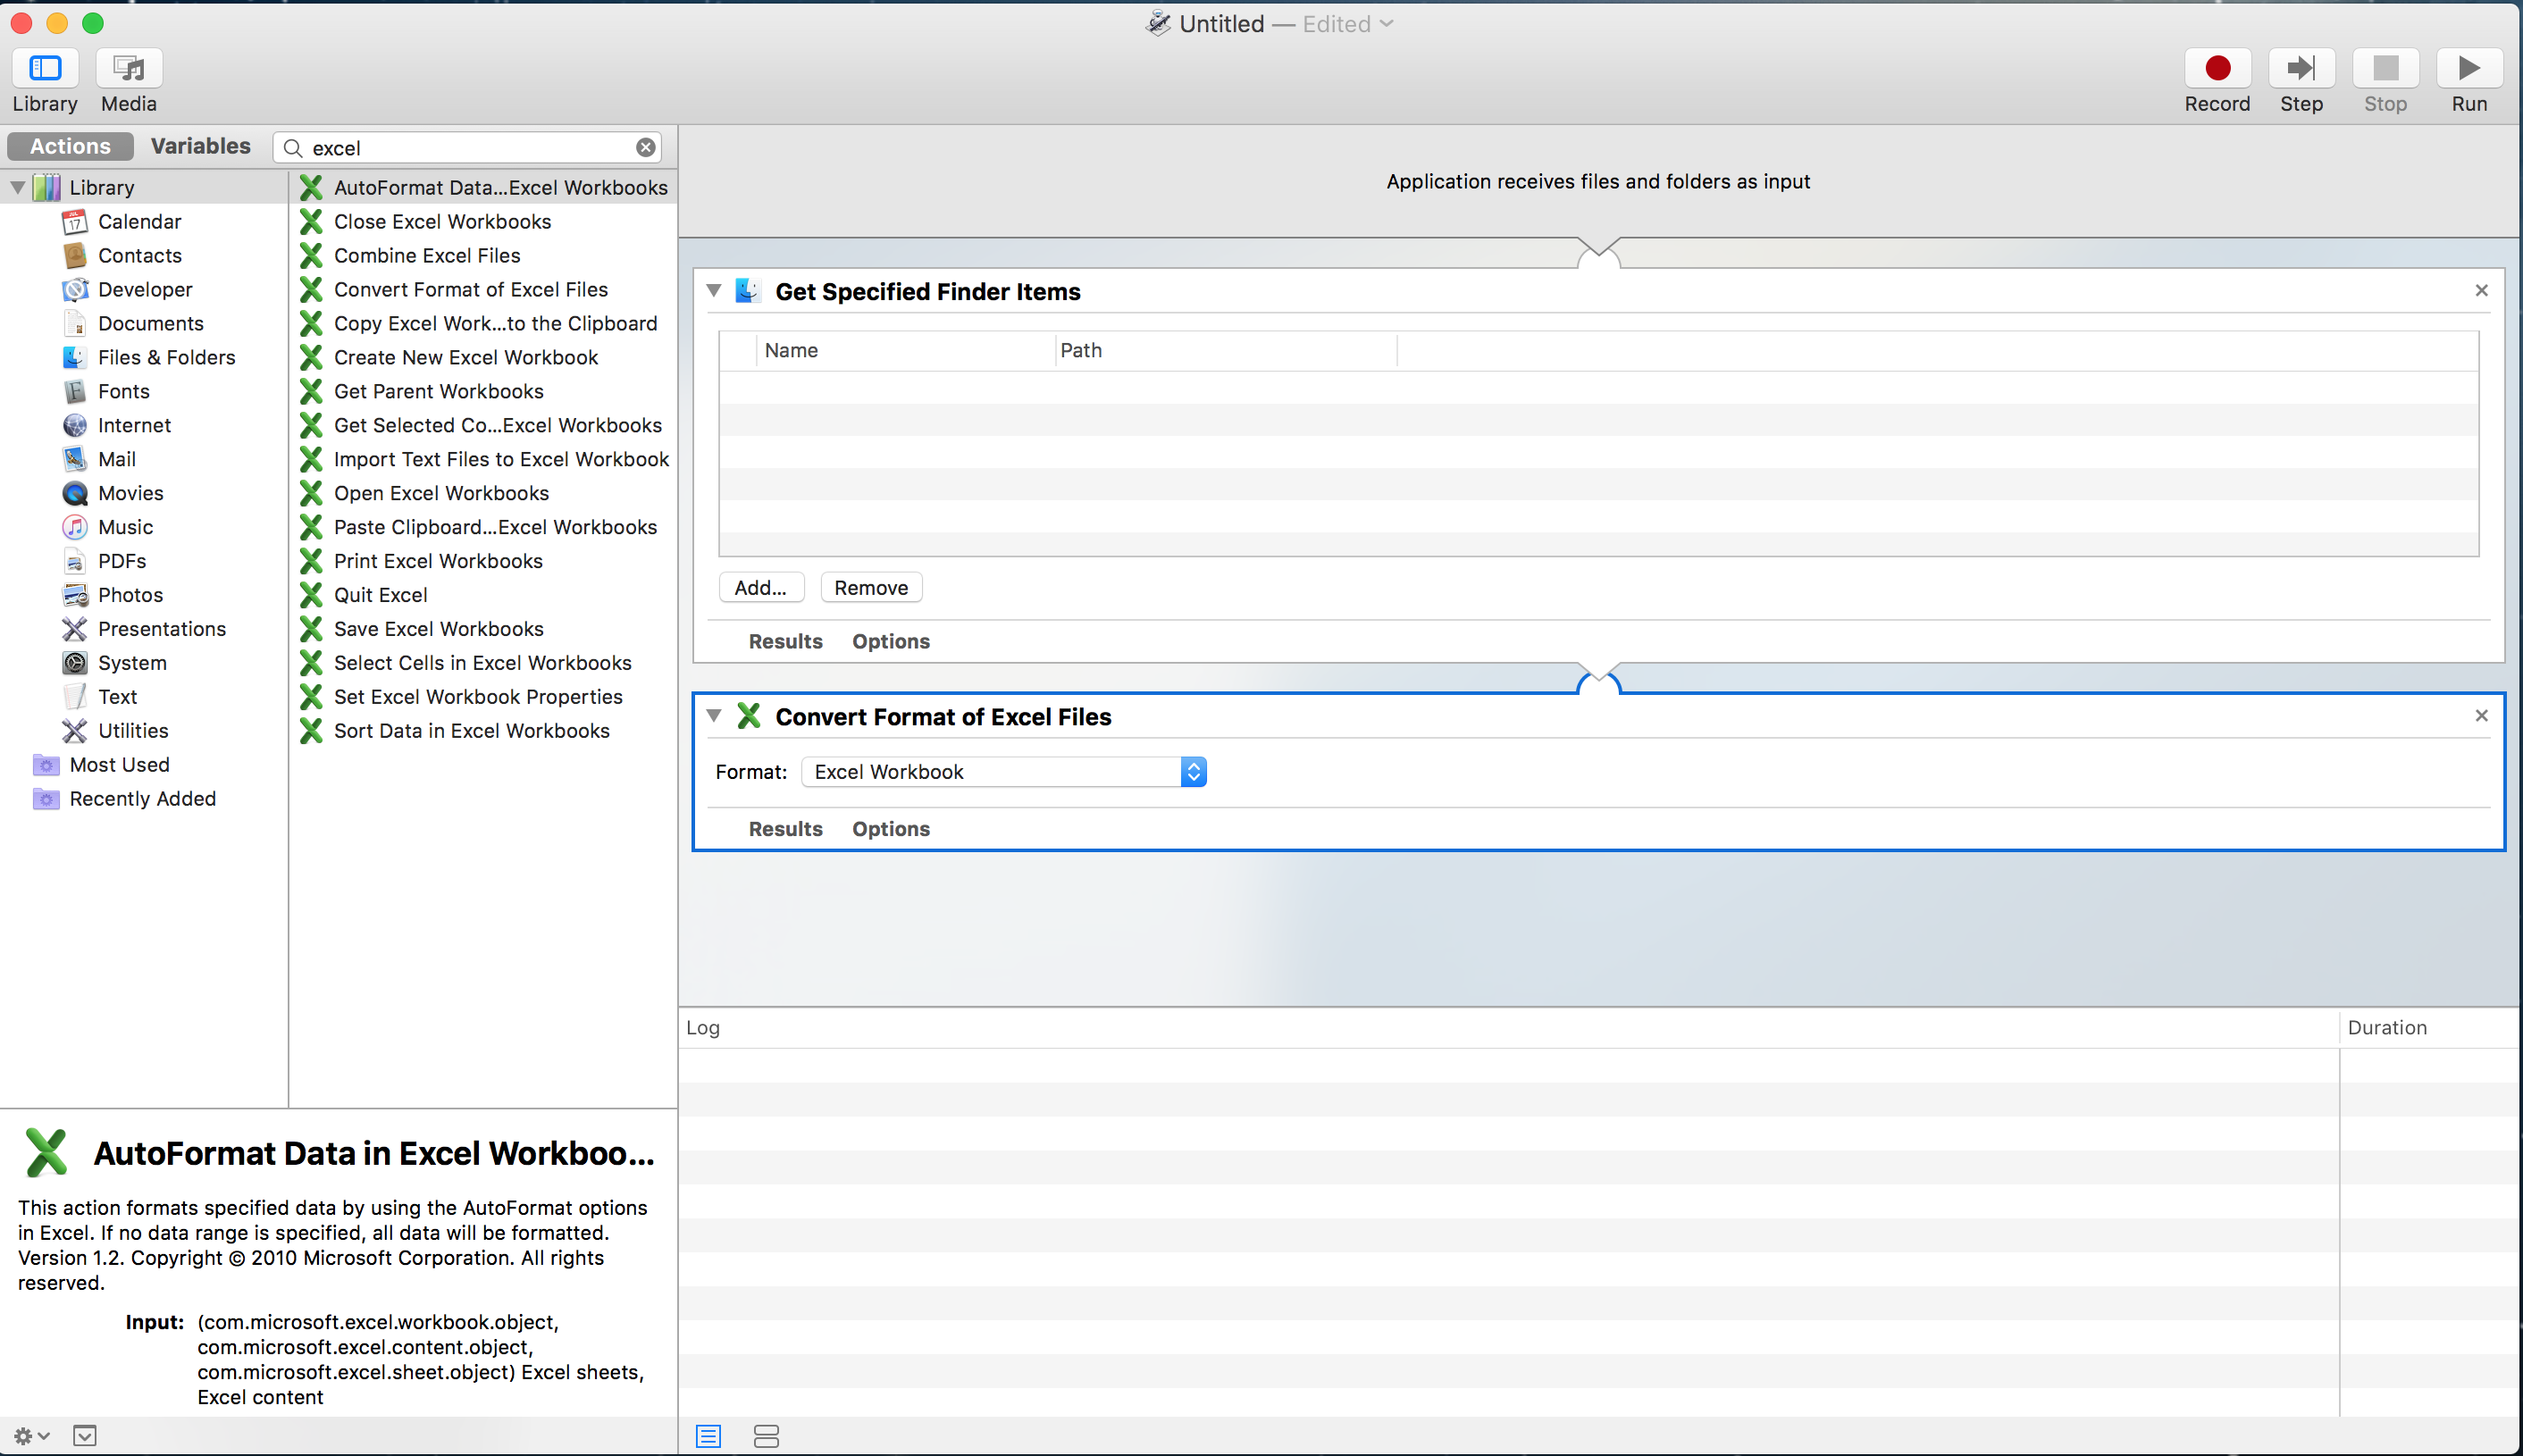2523x1456 pixels.
Task: Show the log list view icon
Action: (x=708, y=1436)
